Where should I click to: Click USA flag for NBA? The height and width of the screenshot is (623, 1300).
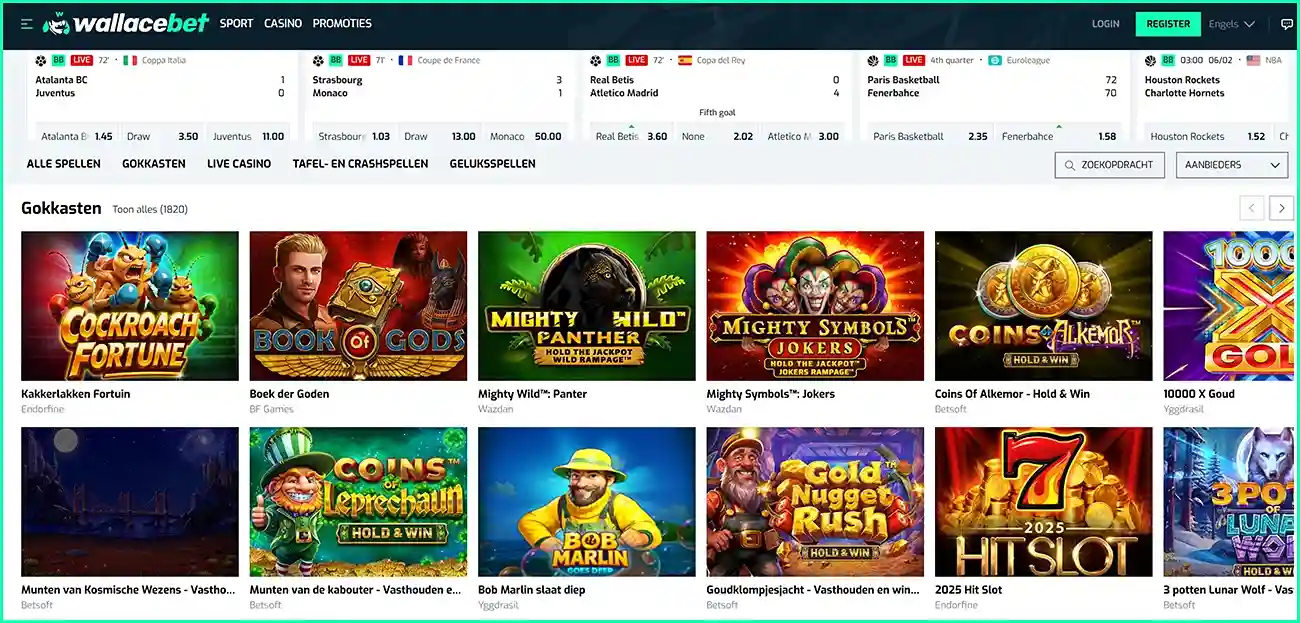(x=1254, y=60)
